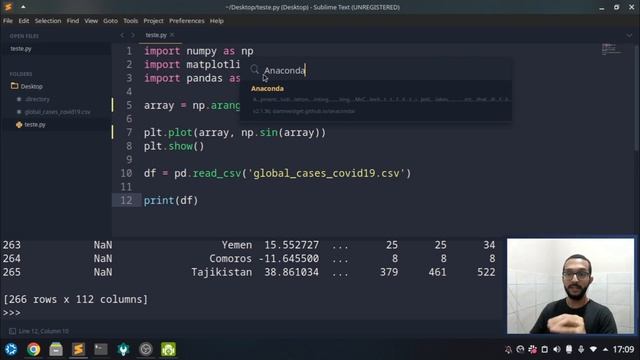Go to next tab with right arrow

132,35
